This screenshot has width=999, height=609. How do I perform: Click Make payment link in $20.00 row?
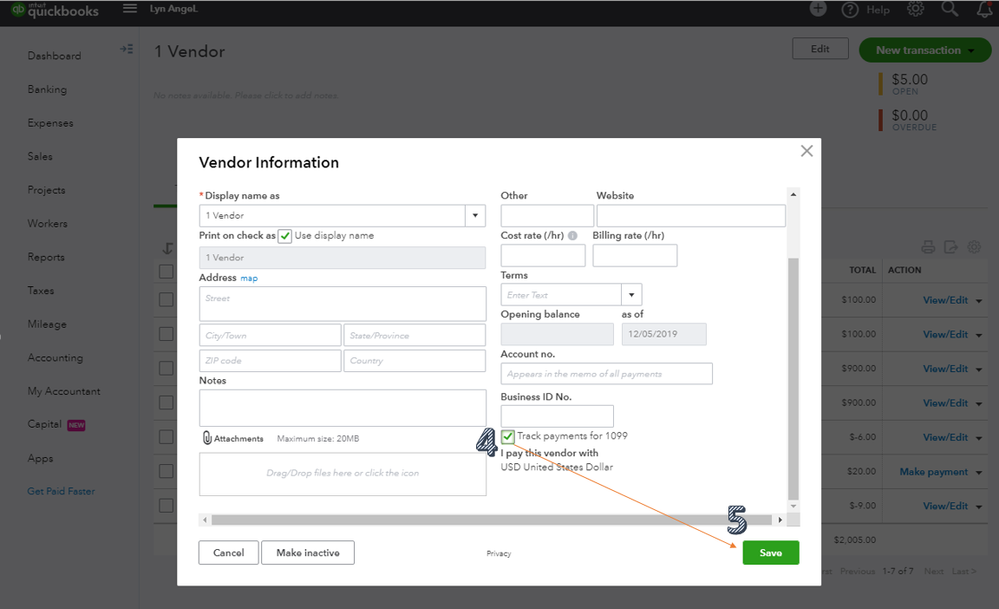933,472
